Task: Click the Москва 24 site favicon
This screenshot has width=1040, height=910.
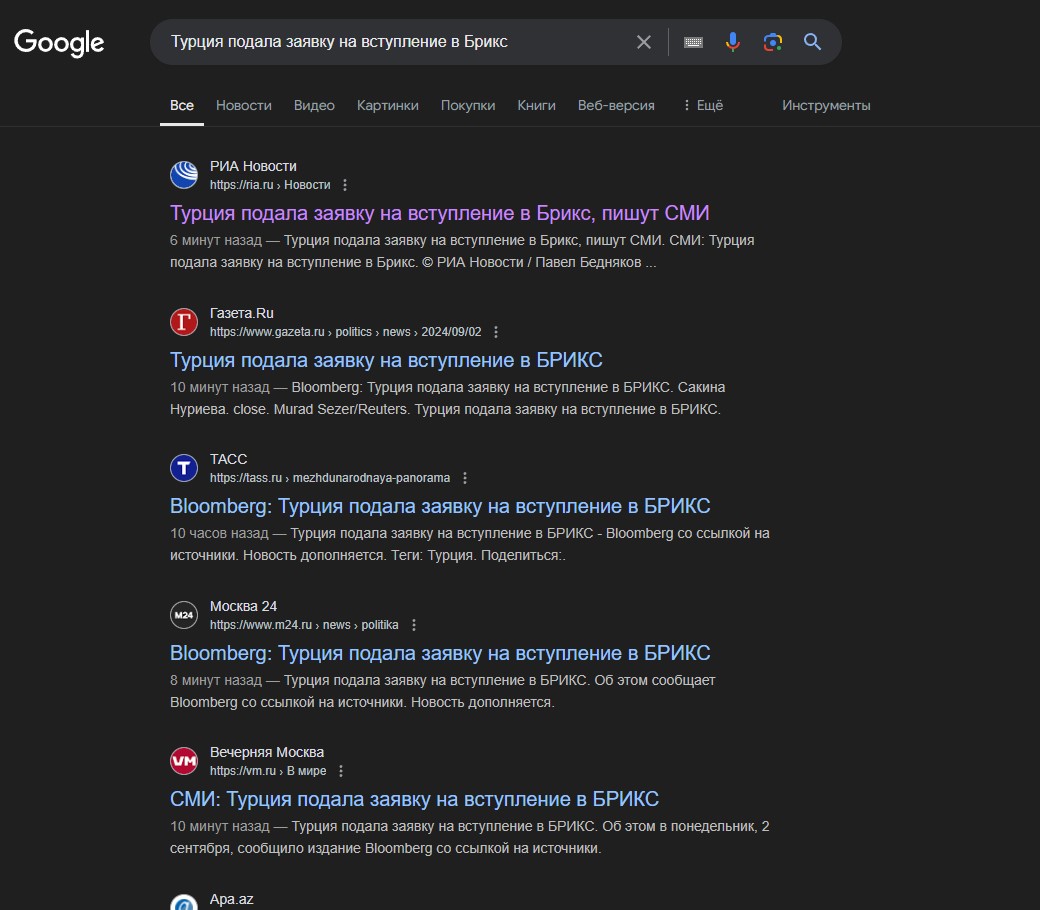Action: pos(184,615)
